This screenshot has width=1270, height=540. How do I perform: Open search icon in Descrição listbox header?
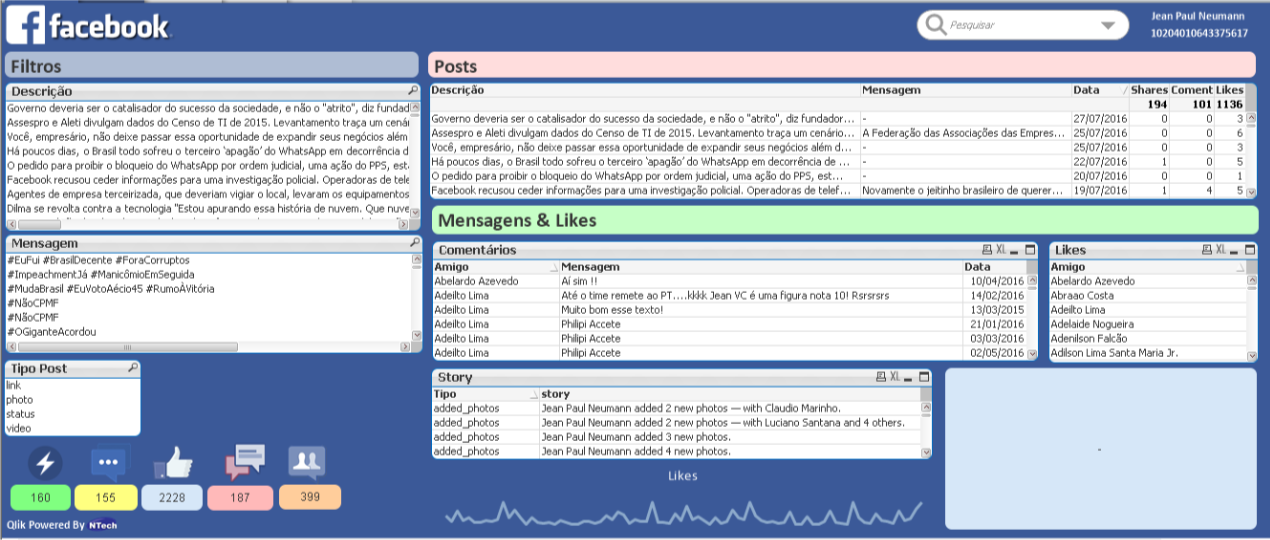(x=413, y=92)
